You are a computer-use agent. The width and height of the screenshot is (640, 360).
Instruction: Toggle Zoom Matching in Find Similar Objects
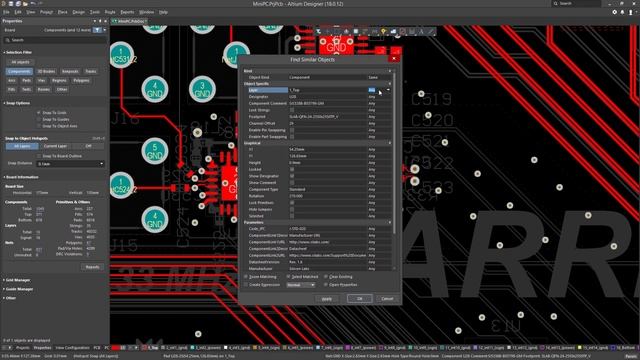point(246,277)
